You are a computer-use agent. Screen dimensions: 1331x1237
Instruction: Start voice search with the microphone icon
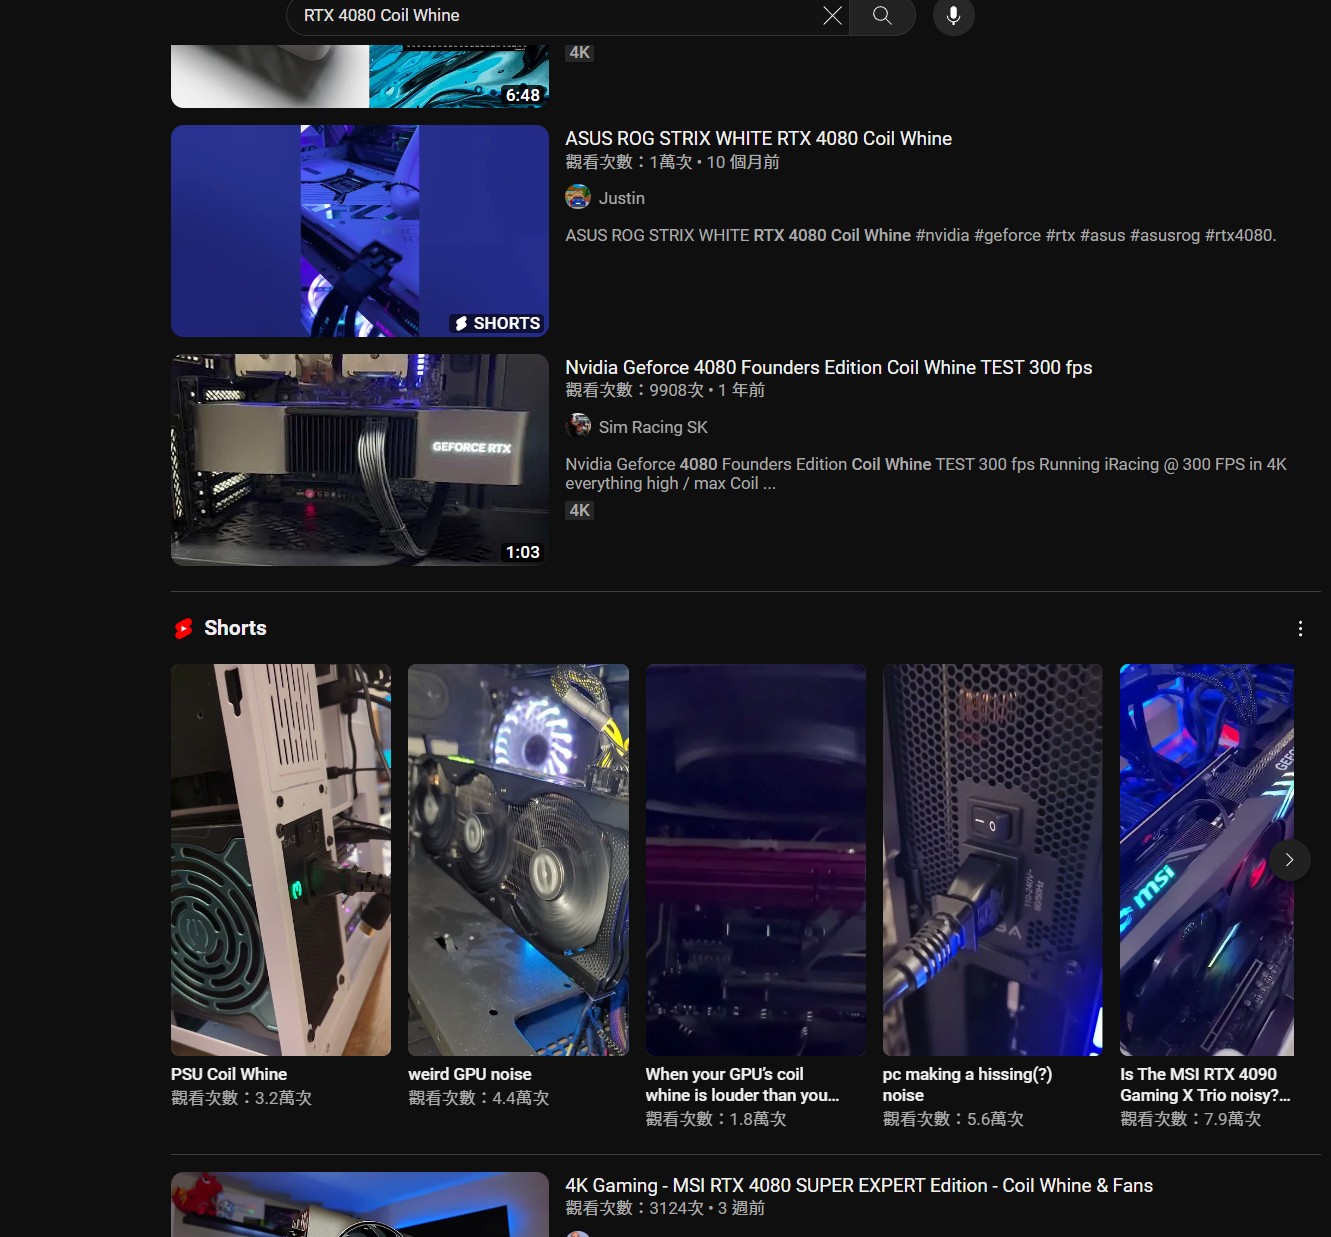click(x=954, y=15)
